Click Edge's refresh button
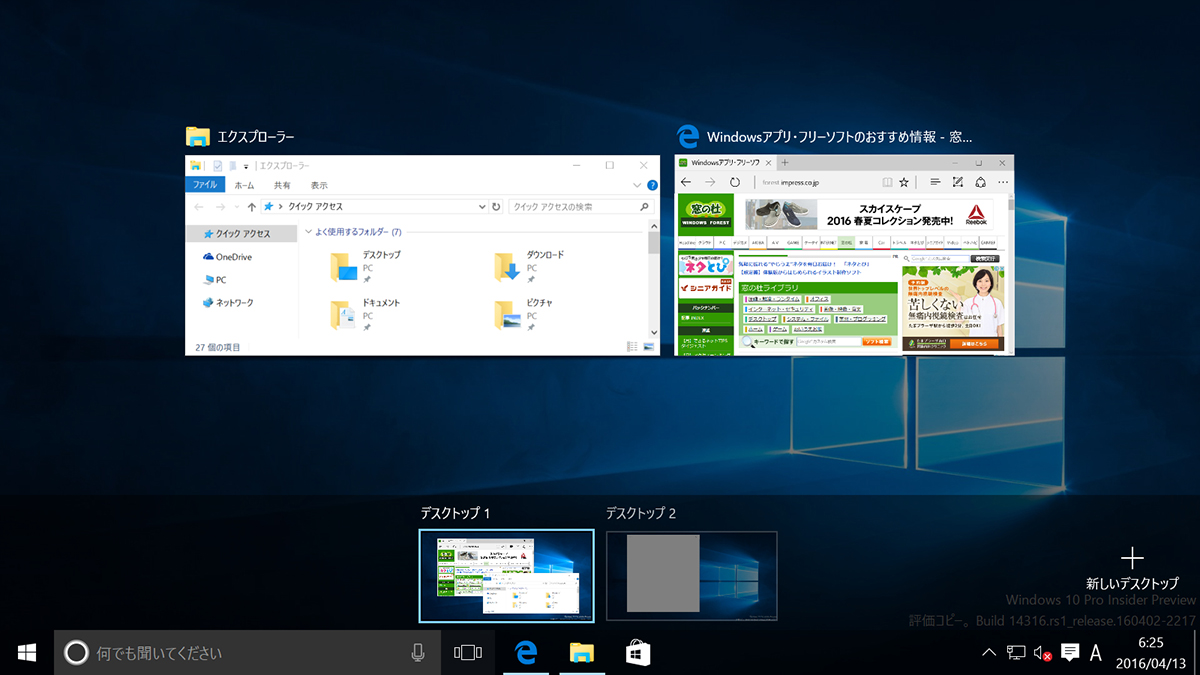Image resolution: width=1200 pixels, height=675 pixels. coord(735,182)
